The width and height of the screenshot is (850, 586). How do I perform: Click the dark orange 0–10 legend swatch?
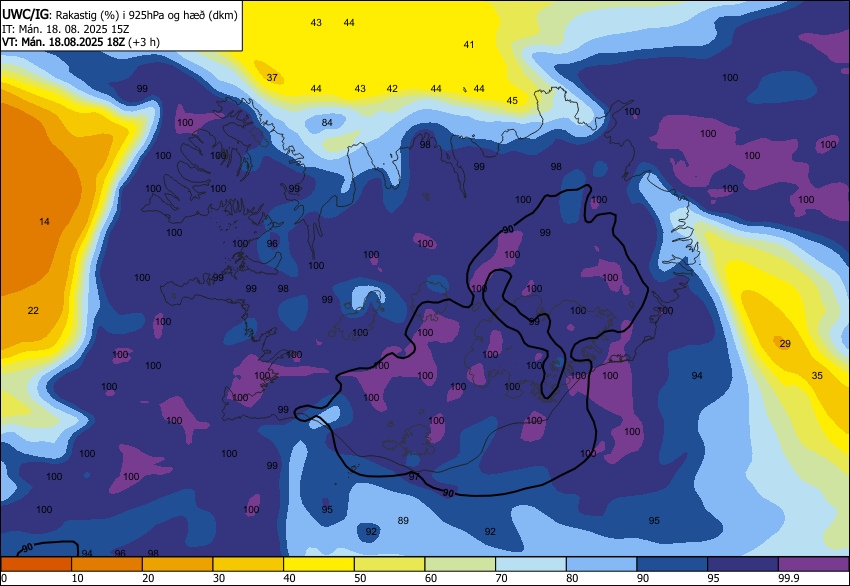[x=36, y=564]
